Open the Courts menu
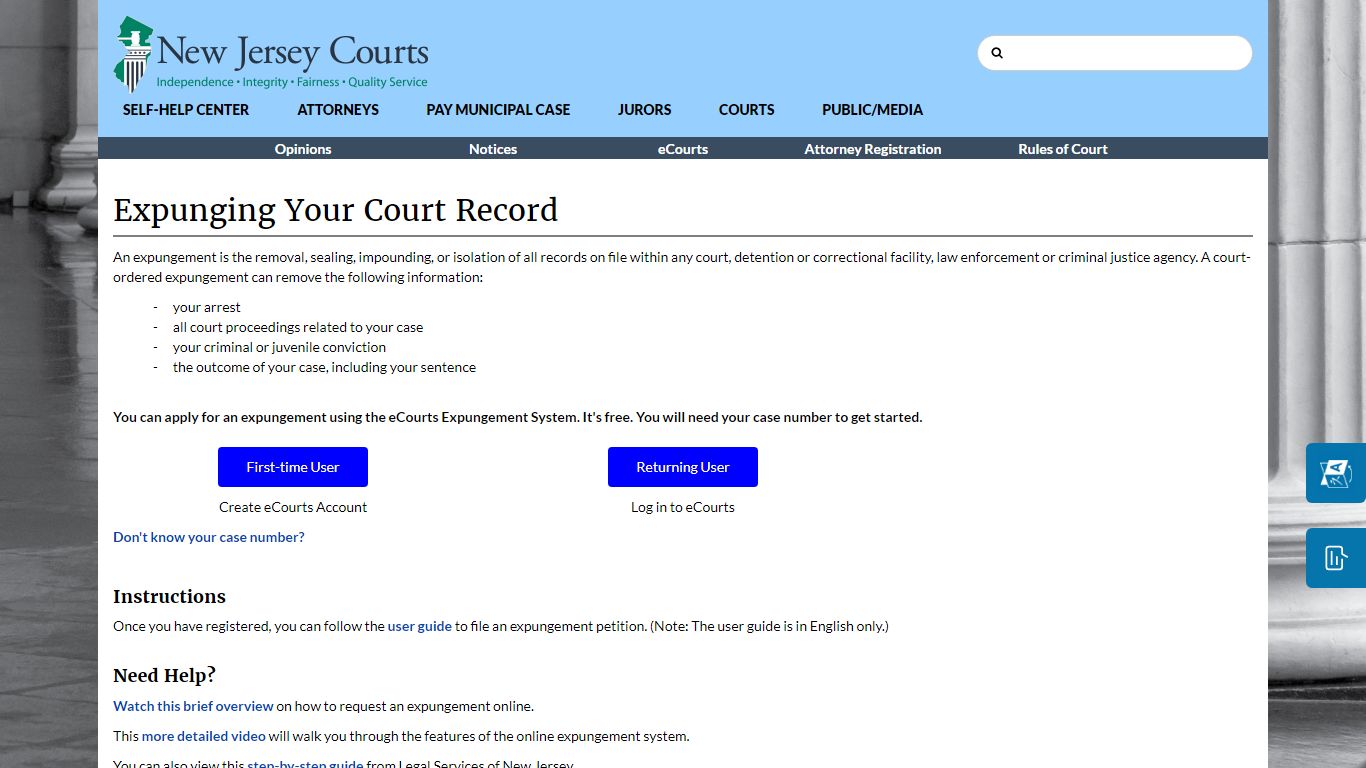The width and height of the screenshot is (1366, 768). click(746, 110)
